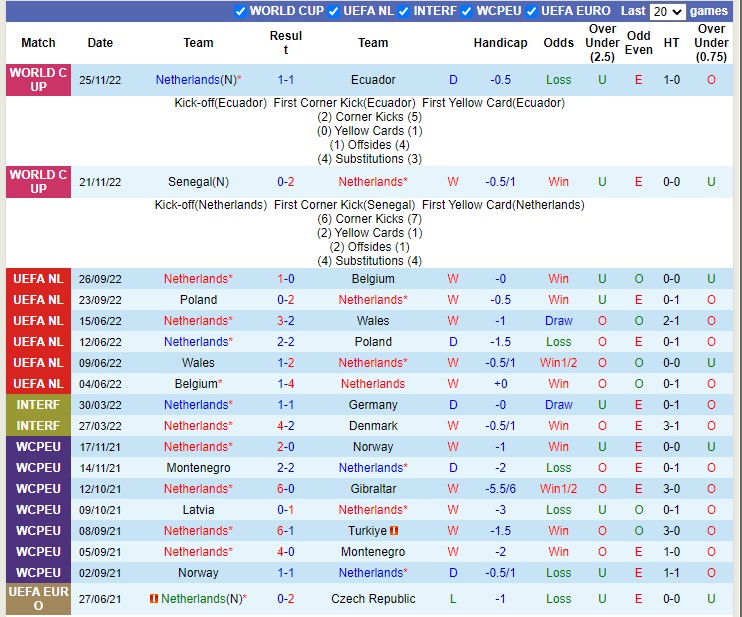
Task: Click Montenegro team on 14/11/21
Action: [x=198, y=468]
